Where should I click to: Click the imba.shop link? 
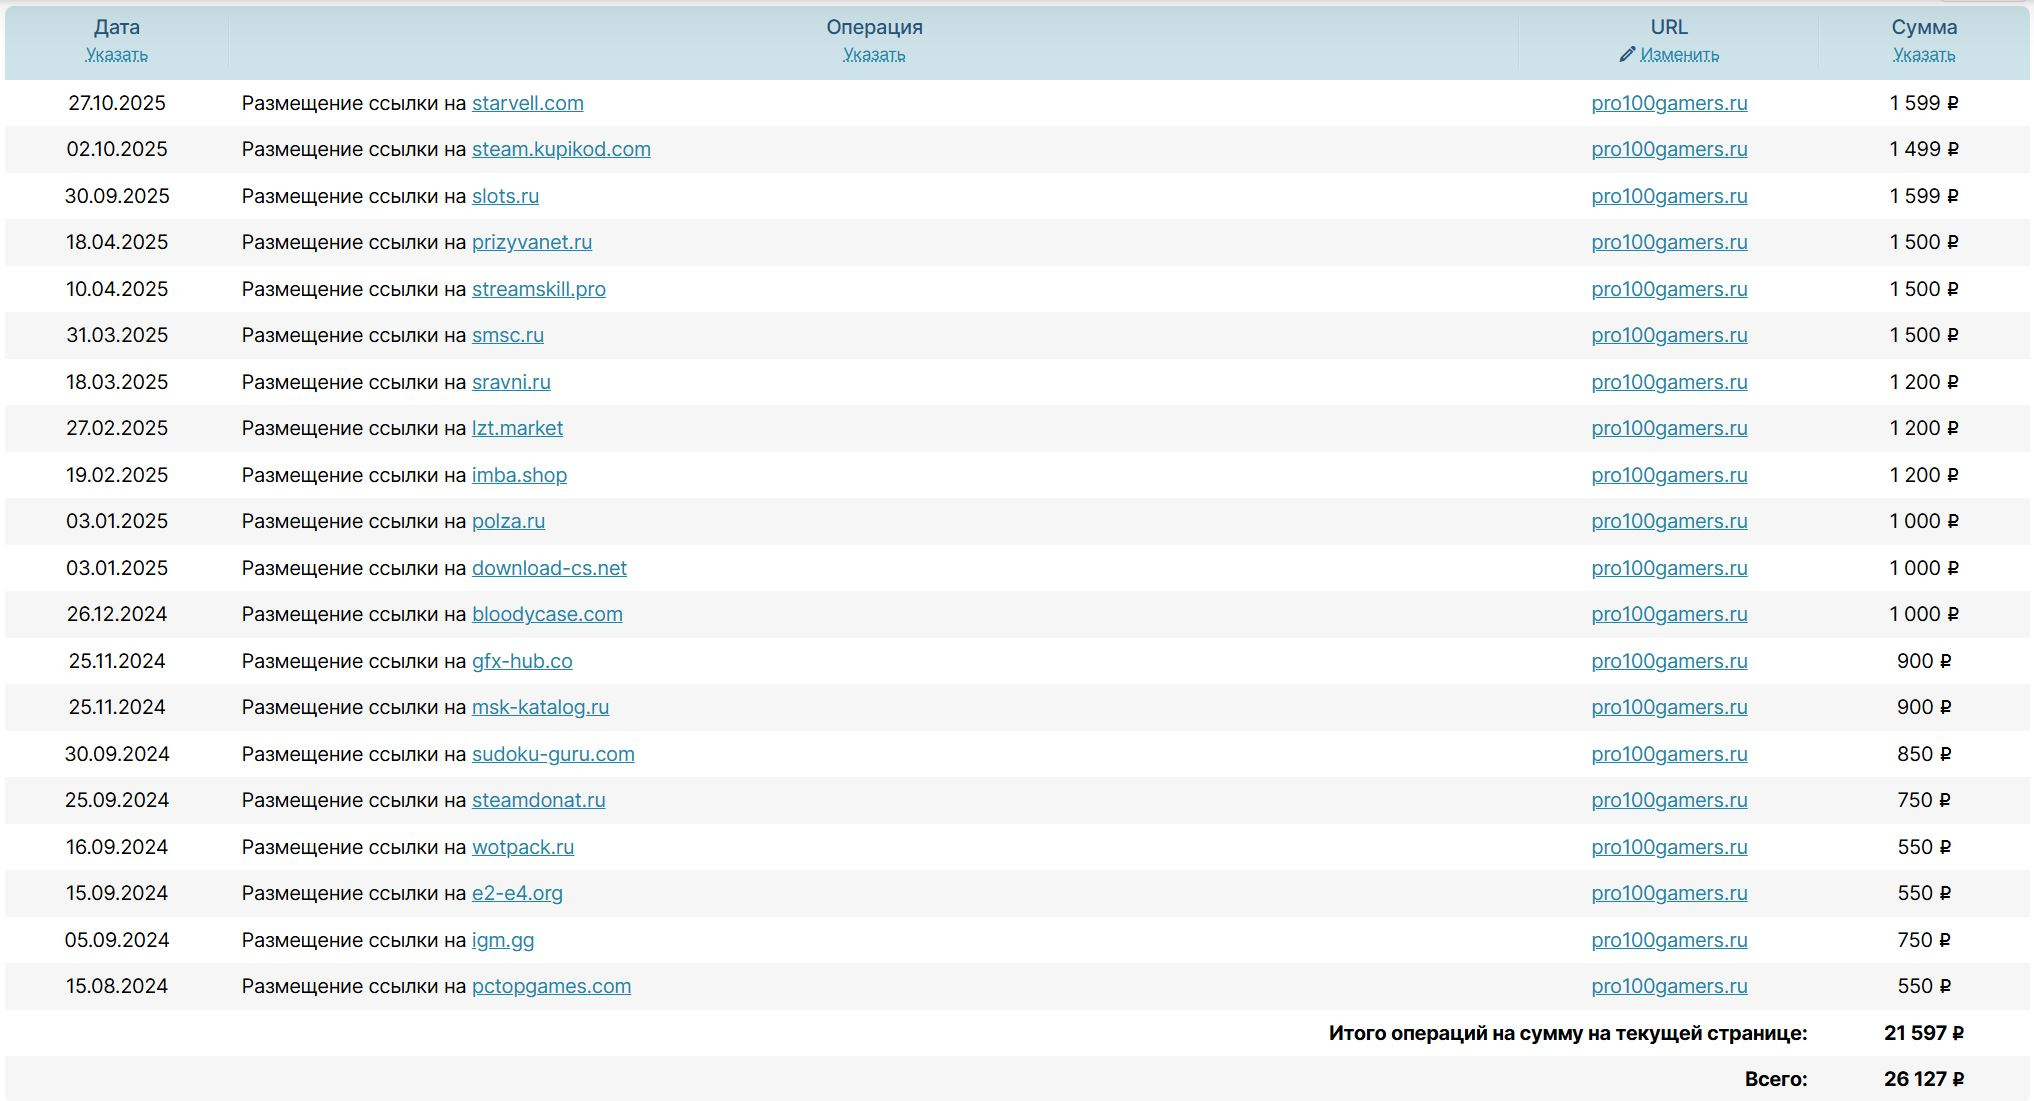[x=519, y=475]
